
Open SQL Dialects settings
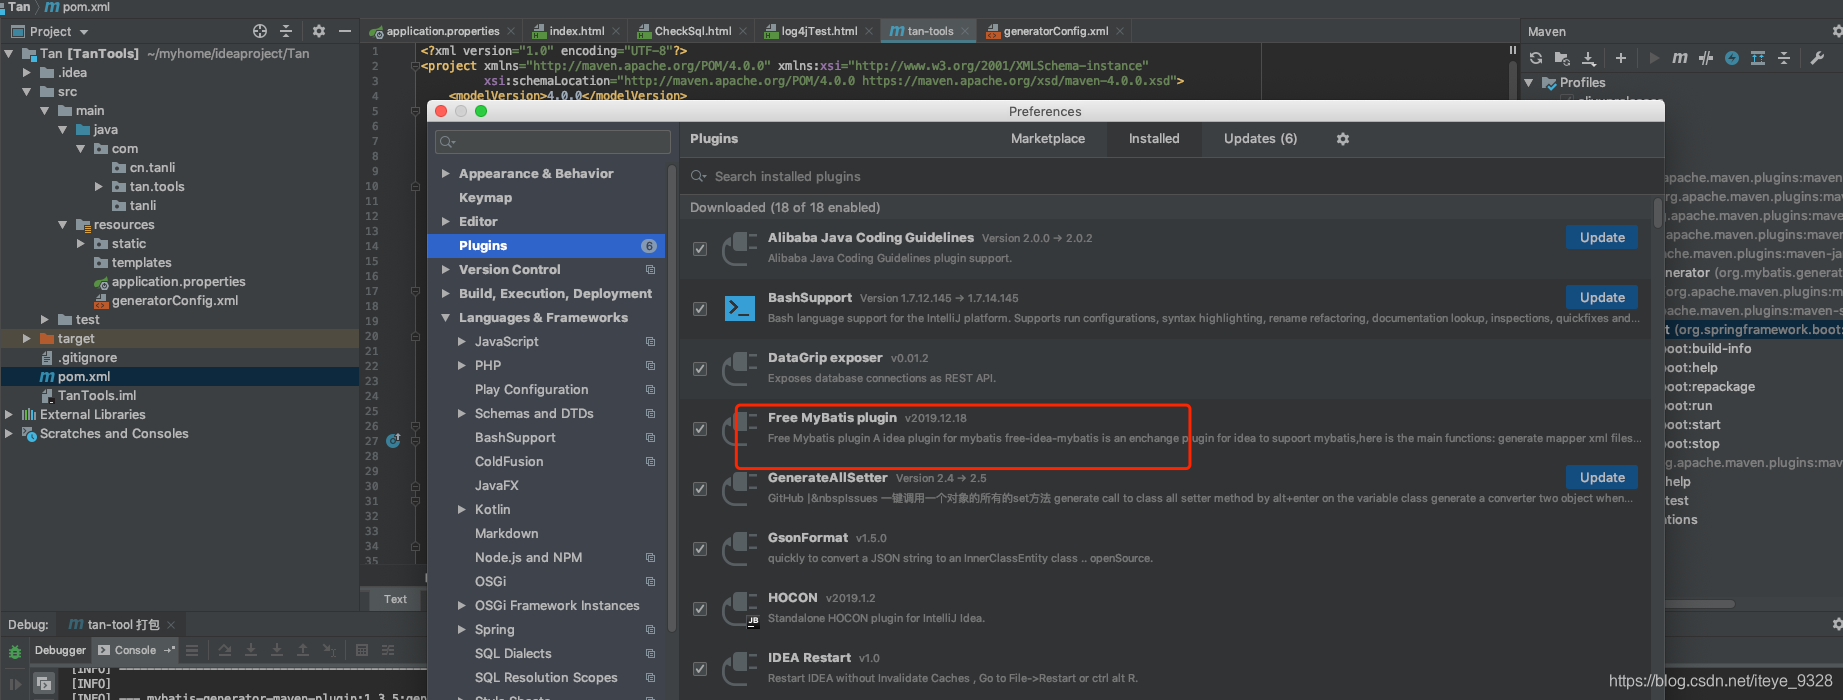(x=513, y=654)
